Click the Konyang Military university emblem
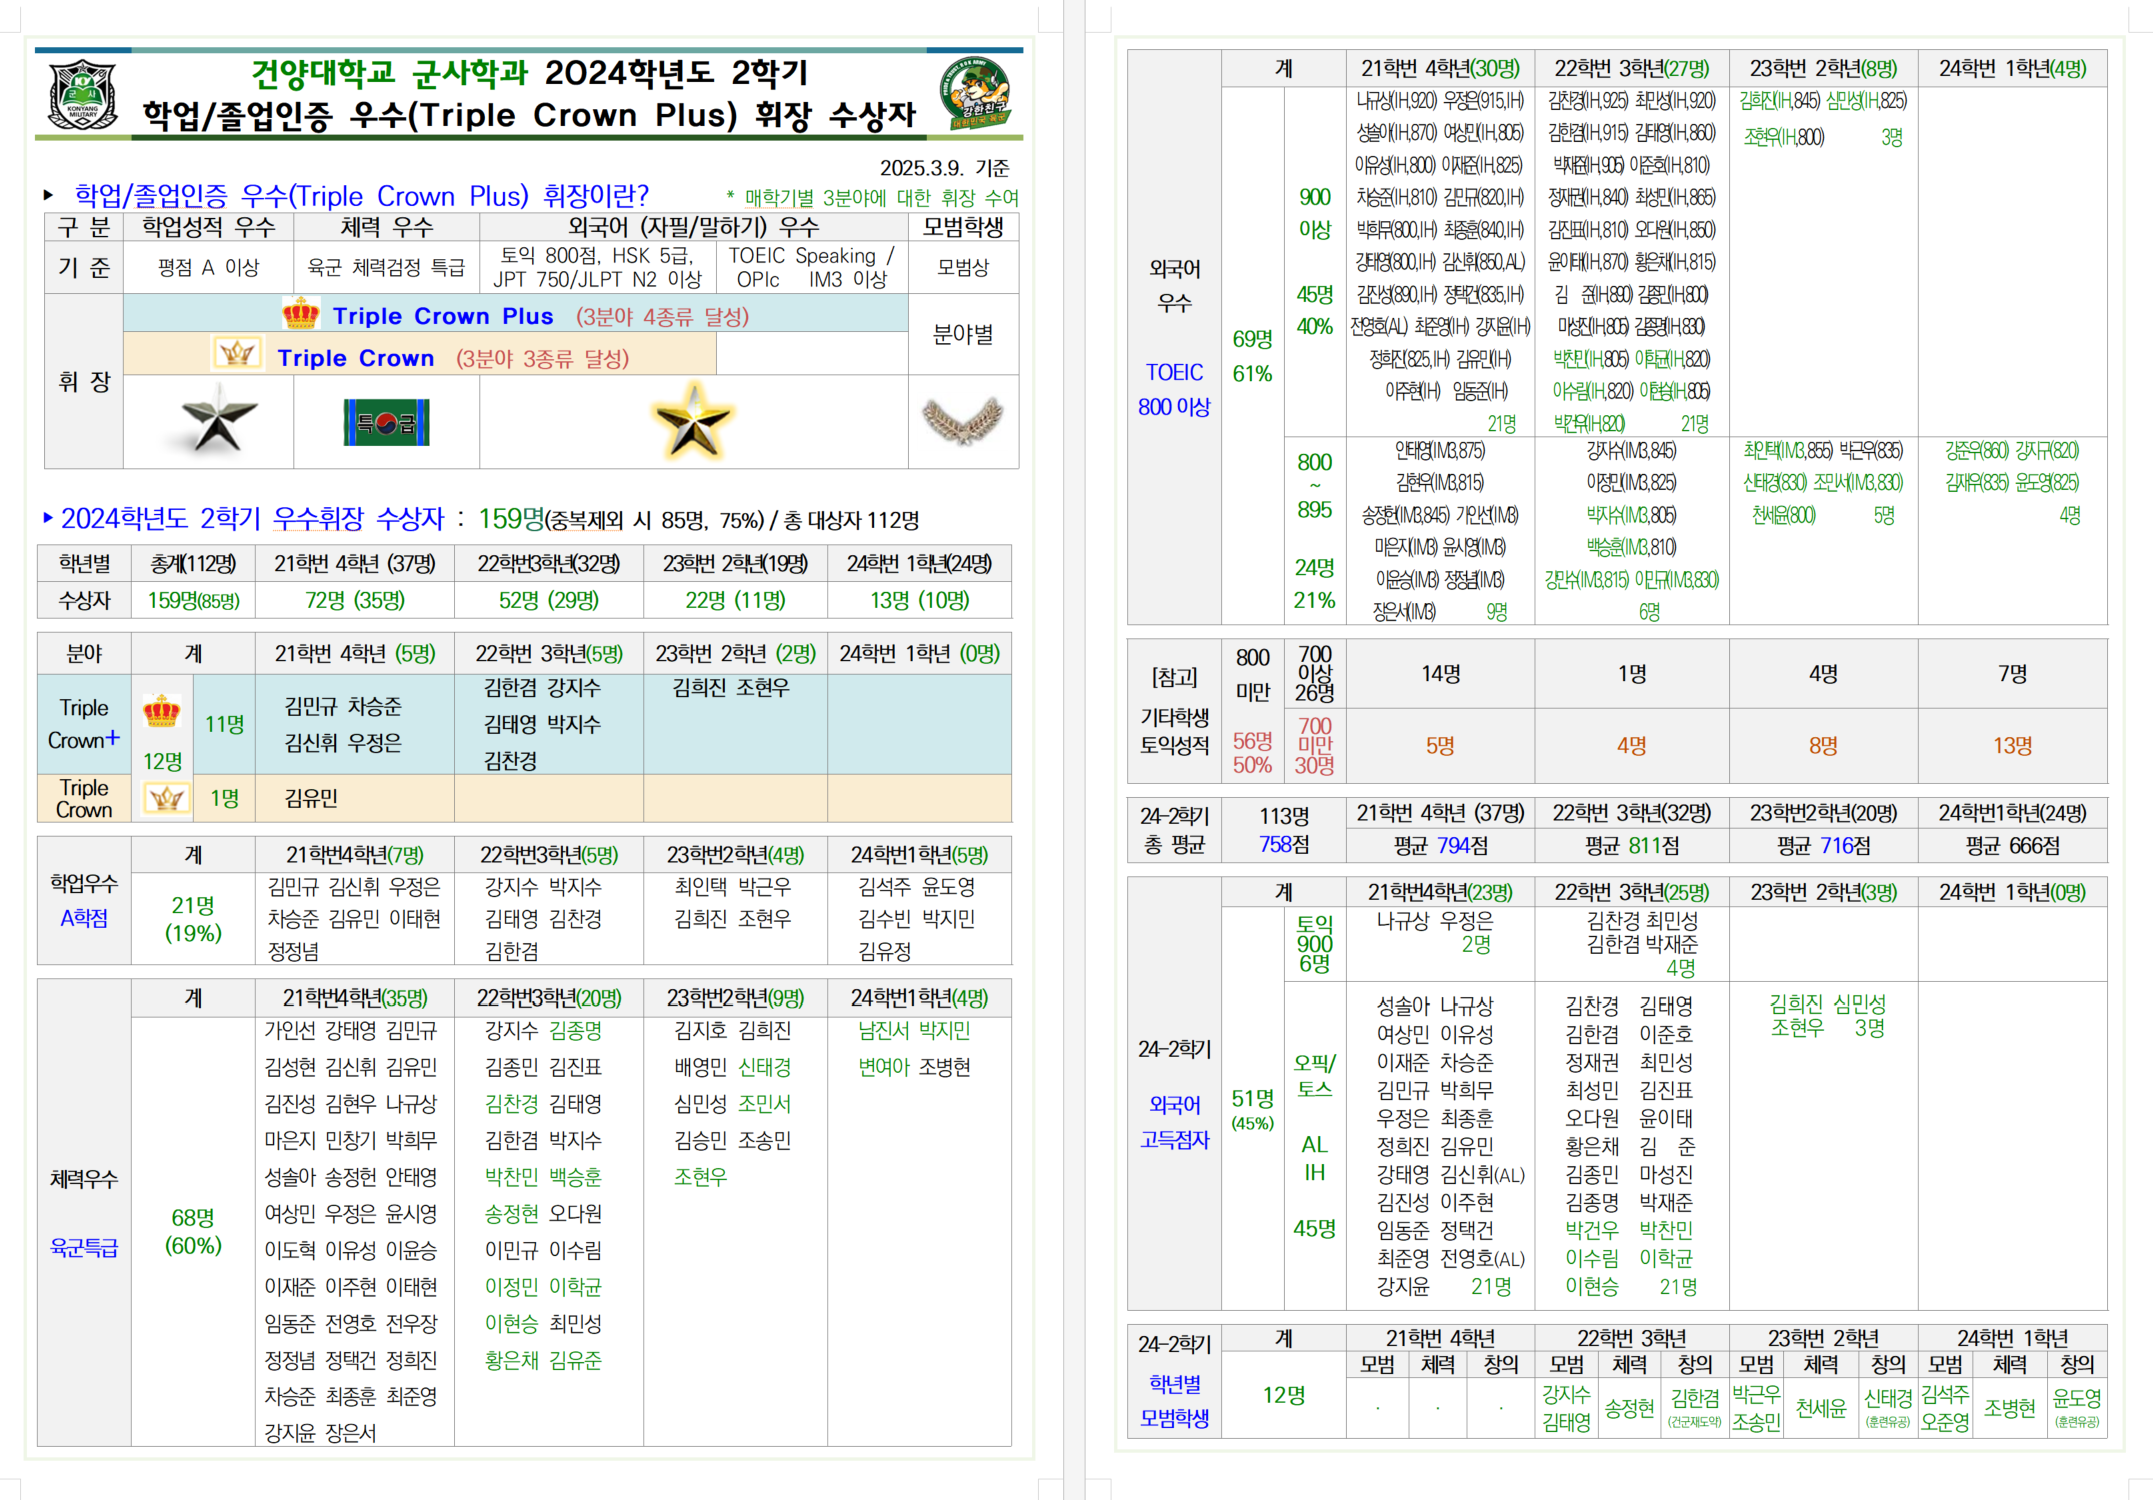 coord(82,95)
